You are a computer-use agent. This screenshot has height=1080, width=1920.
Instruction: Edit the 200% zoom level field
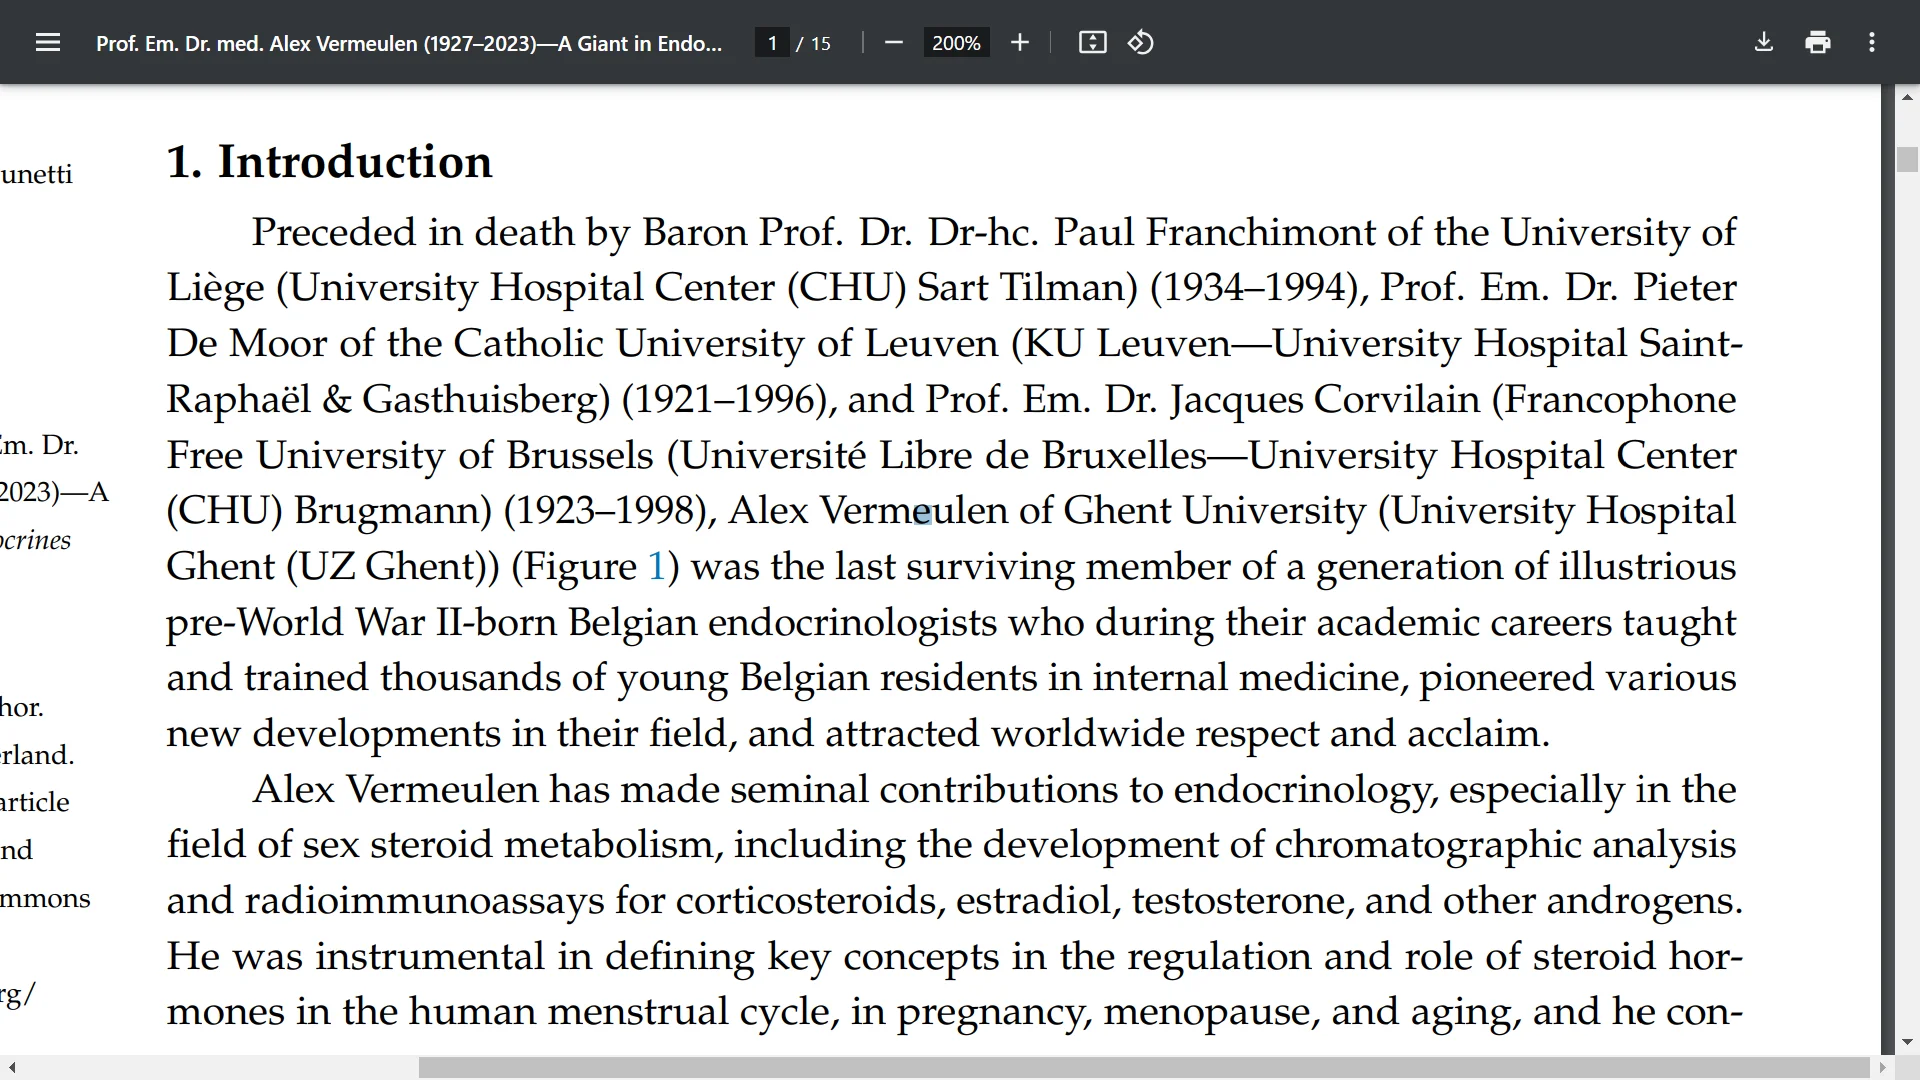point(956,43)
